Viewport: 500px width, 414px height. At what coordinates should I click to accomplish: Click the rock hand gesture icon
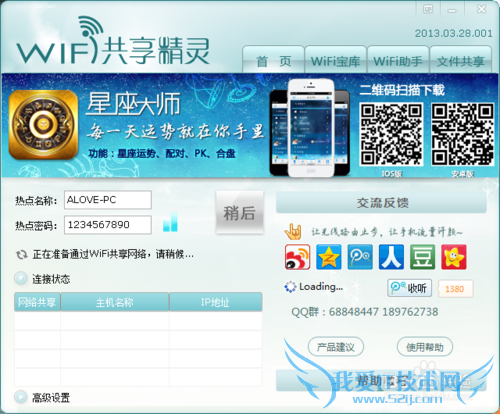pyautogui.click(x=293, y=232)
